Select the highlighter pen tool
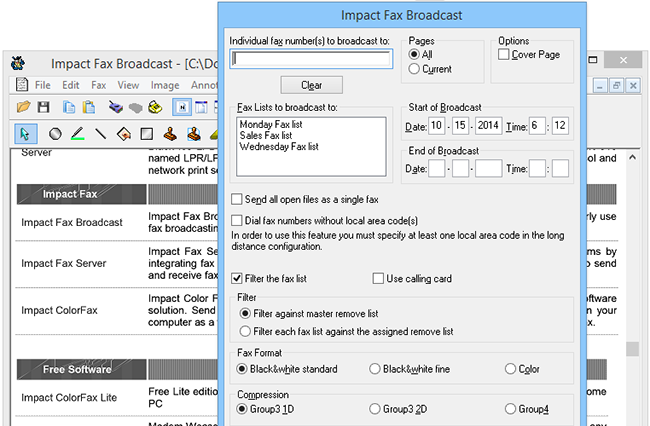 pos(78,133)
